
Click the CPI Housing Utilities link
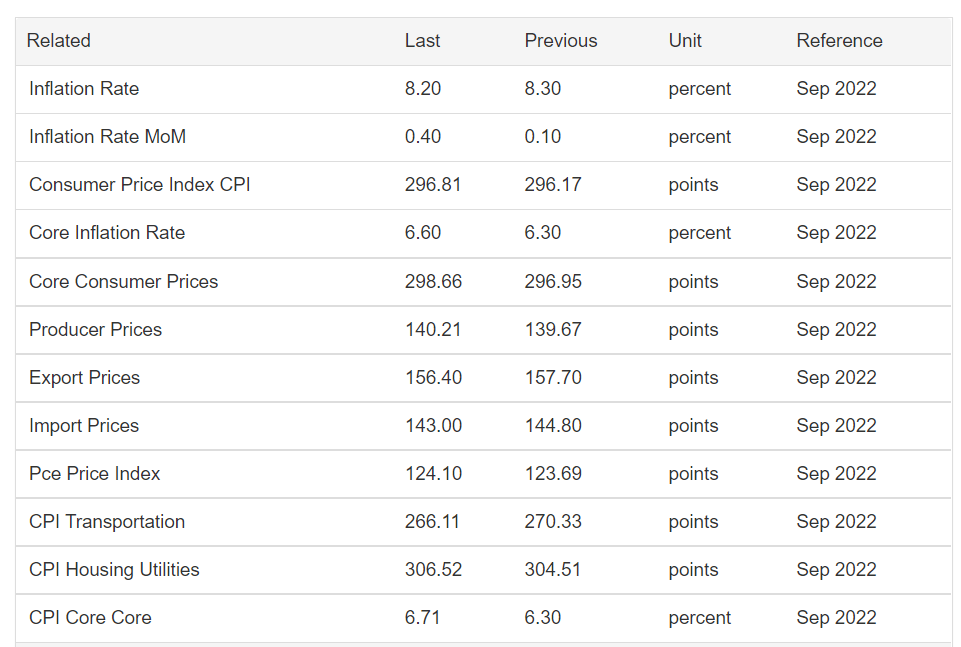pos(114,570)
